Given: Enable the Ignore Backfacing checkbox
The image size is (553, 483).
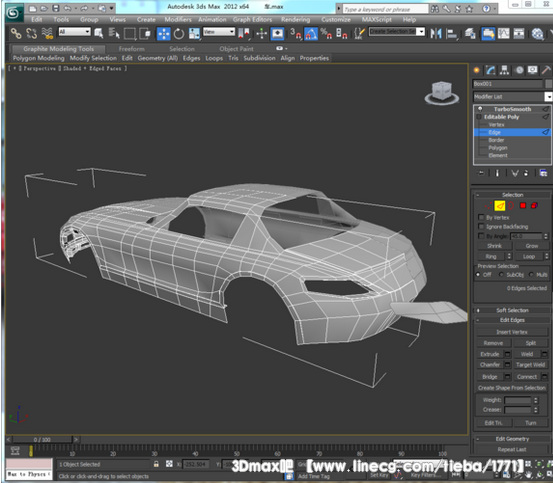Looking at the screenshot, I should (481, 226).
